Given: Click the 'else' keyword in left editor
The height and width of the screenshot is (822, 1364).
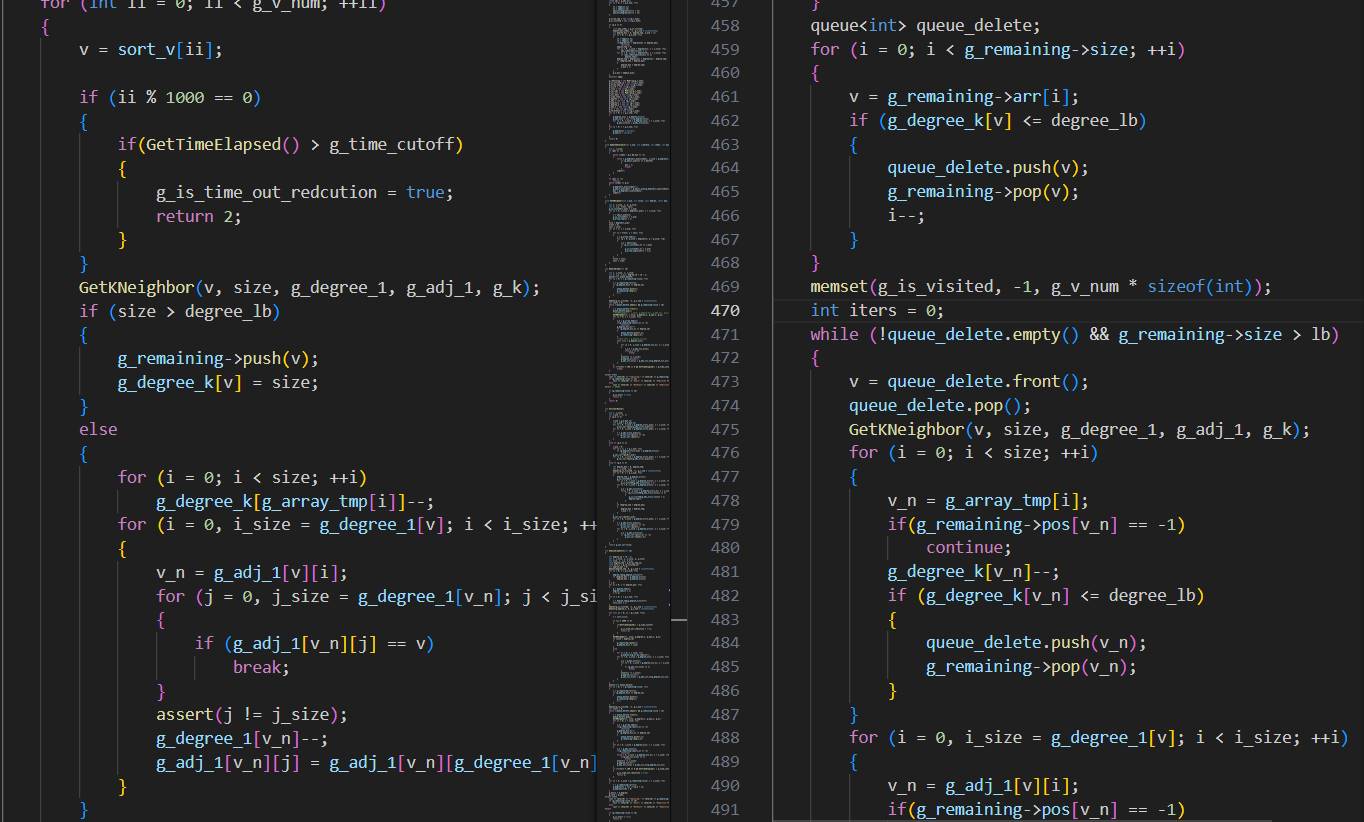Looking at the screenshot, I should (x=98, y=429).
